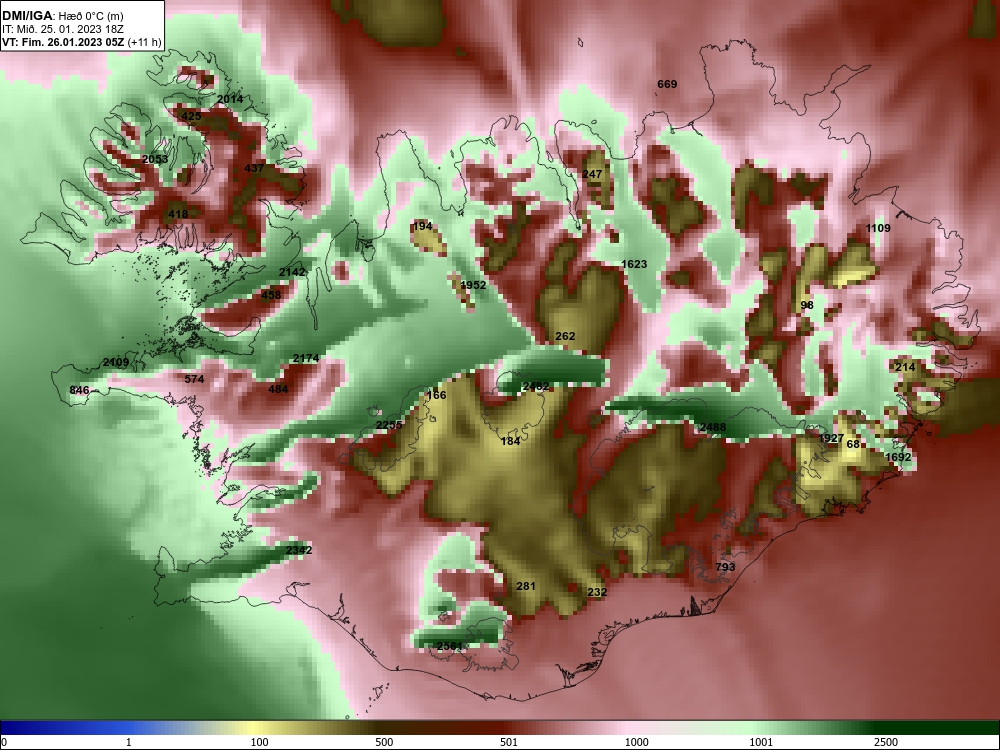Click the 425 value label
The width and height of the screenshot is (1000, 750).
click(191, 116)
